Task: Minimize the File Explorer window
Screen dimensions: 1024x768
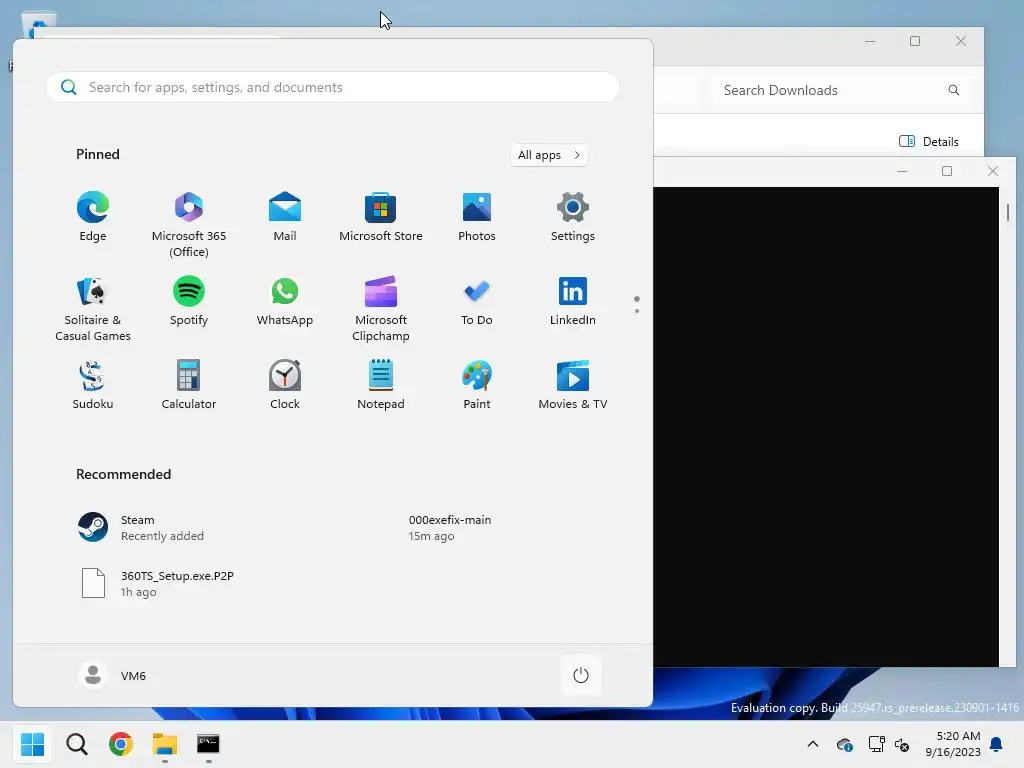Action: (x=870, y=41)
